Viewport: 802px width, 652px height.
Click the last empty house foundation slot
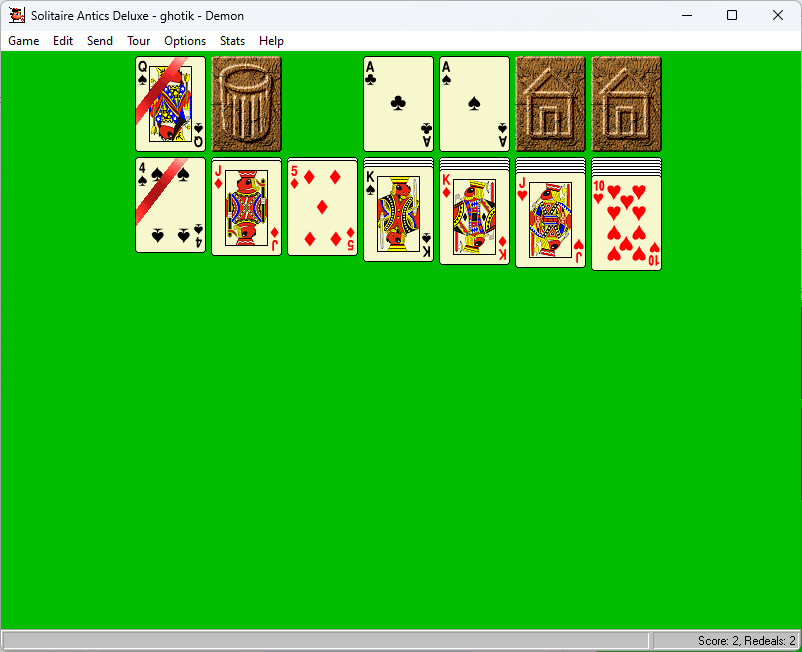627,104
